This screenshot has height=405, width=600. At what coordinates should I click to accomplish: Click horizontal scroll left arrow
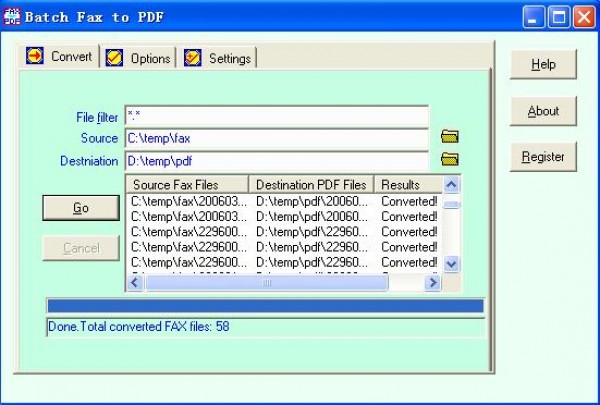pos(135,283)
